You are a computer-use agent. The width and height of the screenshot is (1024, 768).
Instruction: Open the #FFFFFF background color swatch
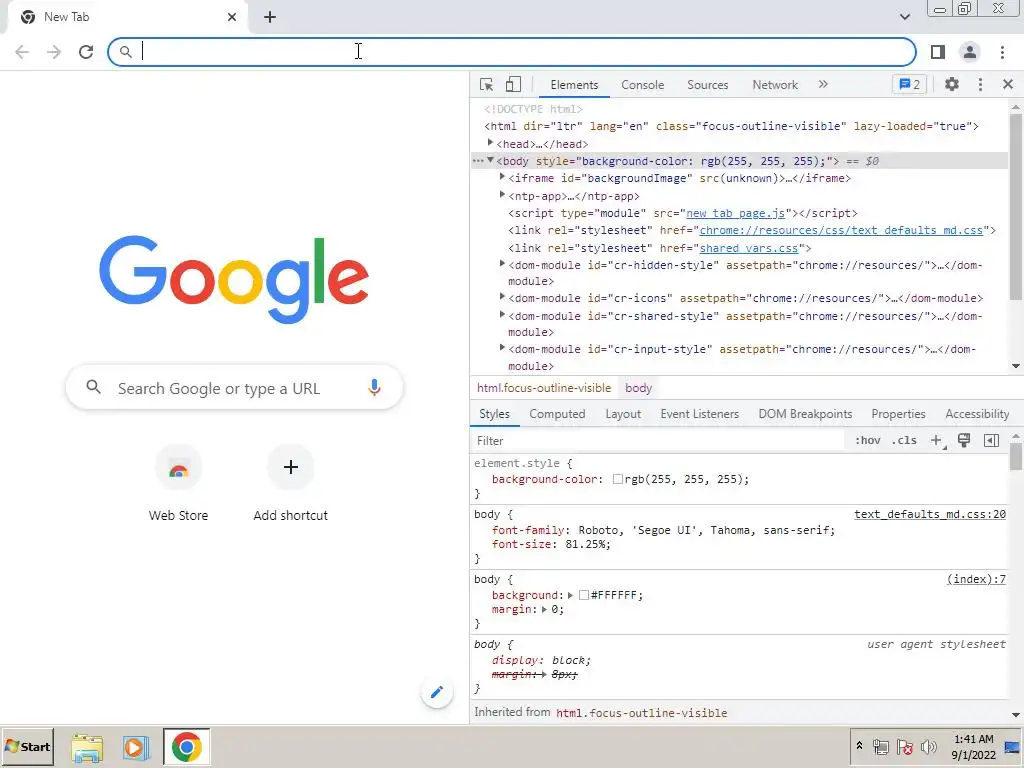click(584, 595)
